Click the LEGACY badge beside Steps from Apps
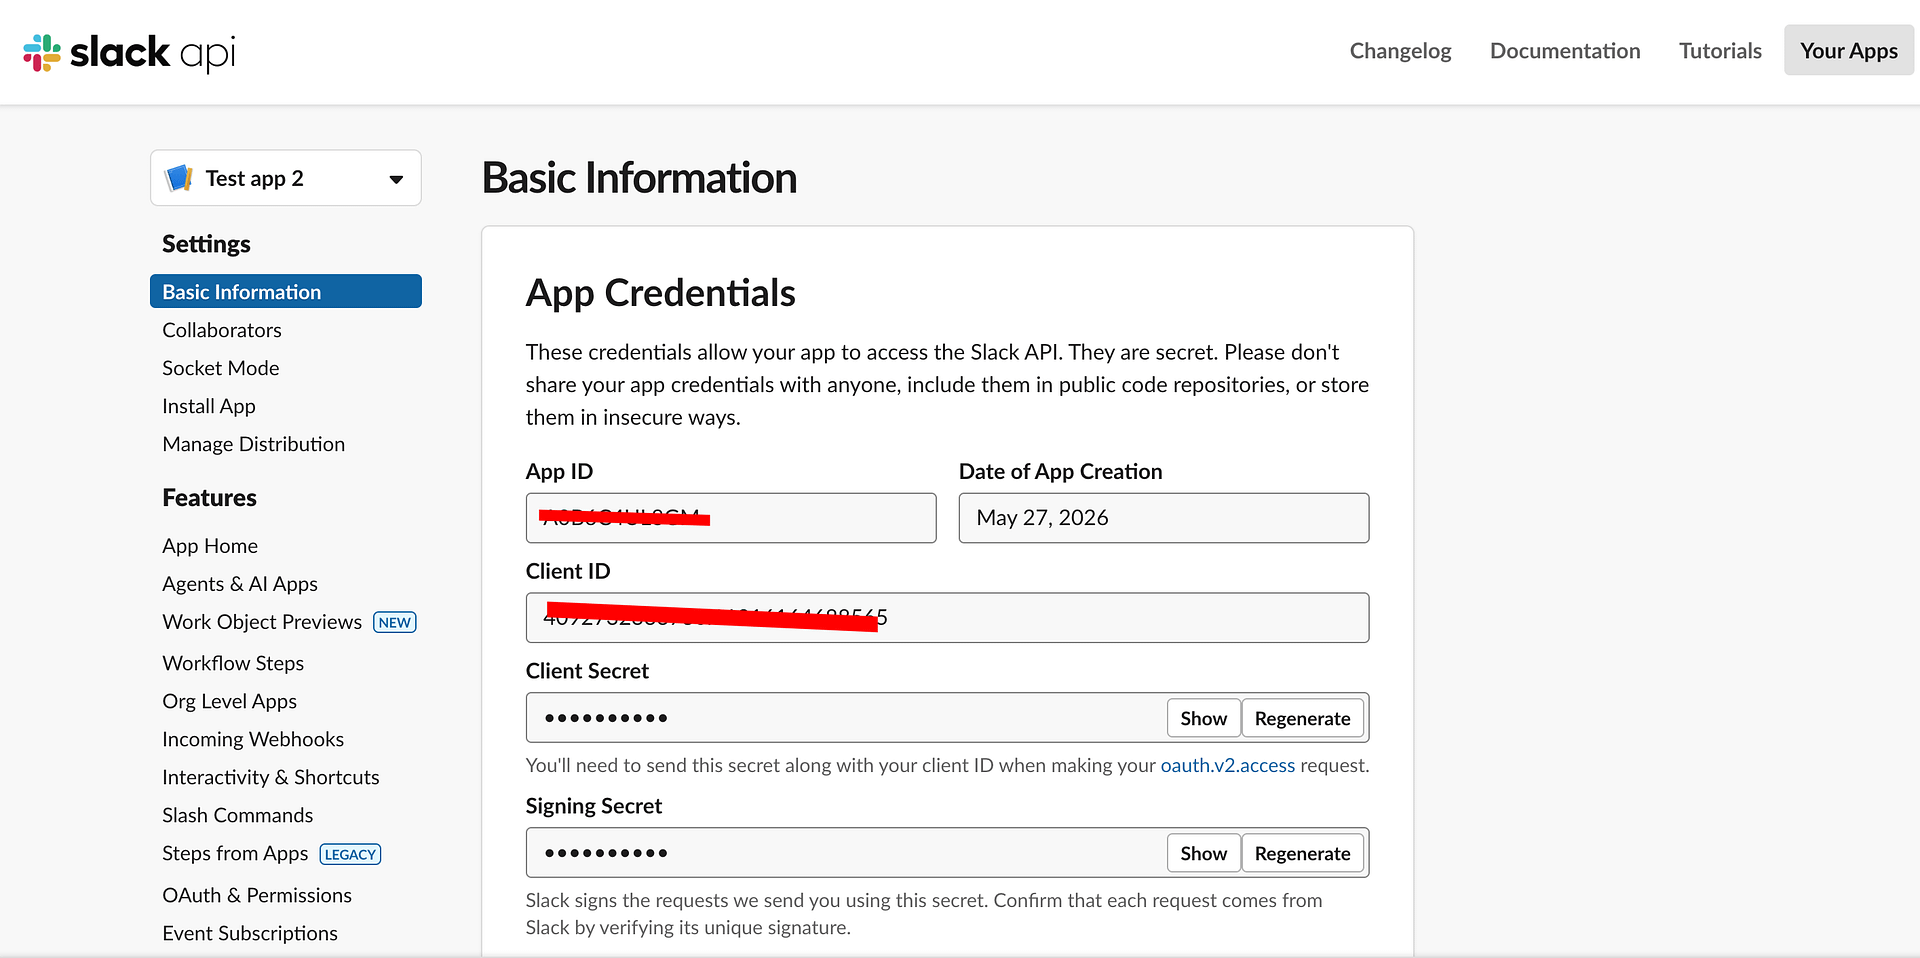 (x=350, y=854)
